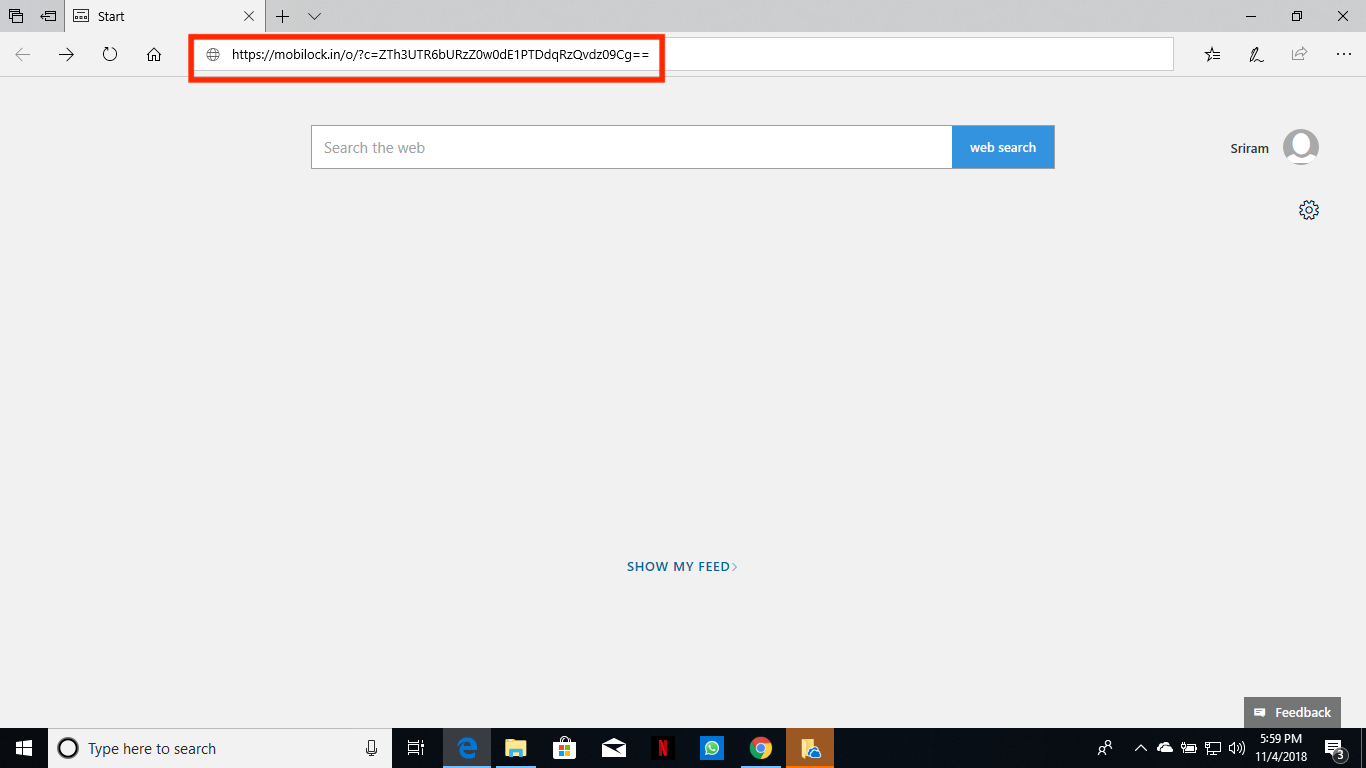Open the highlighted folder app in taskbar
1366x768 pixels.
coord(810,748)
